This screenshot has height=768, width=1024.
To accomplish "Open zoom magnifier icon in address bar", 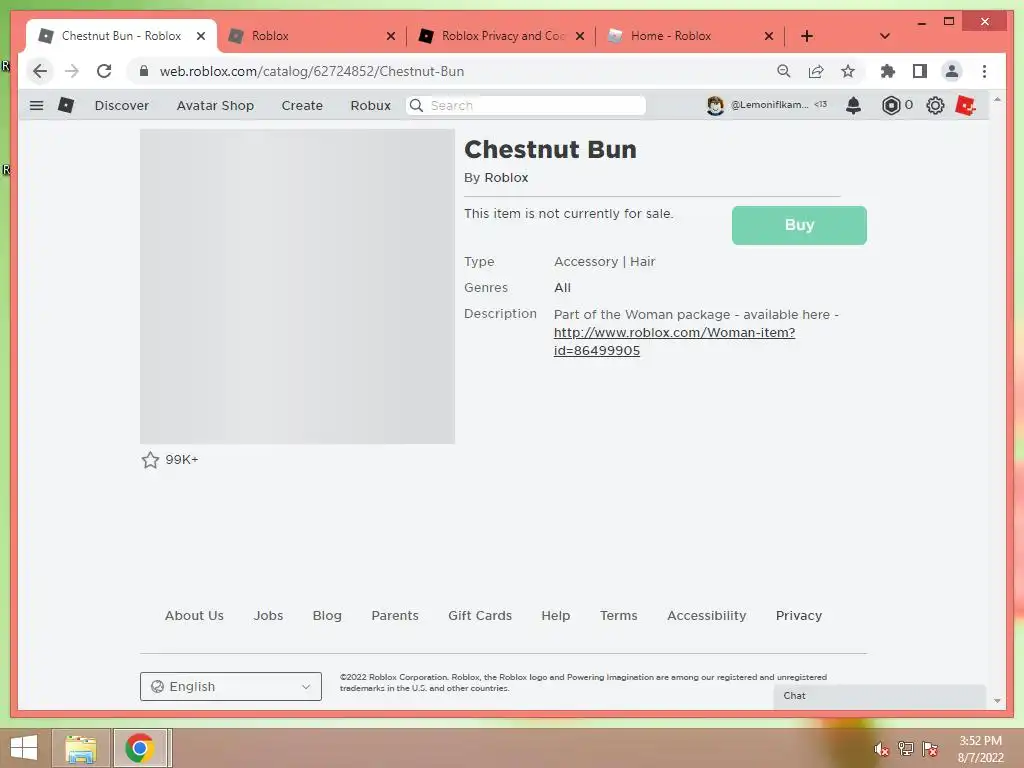I will 784,71.
